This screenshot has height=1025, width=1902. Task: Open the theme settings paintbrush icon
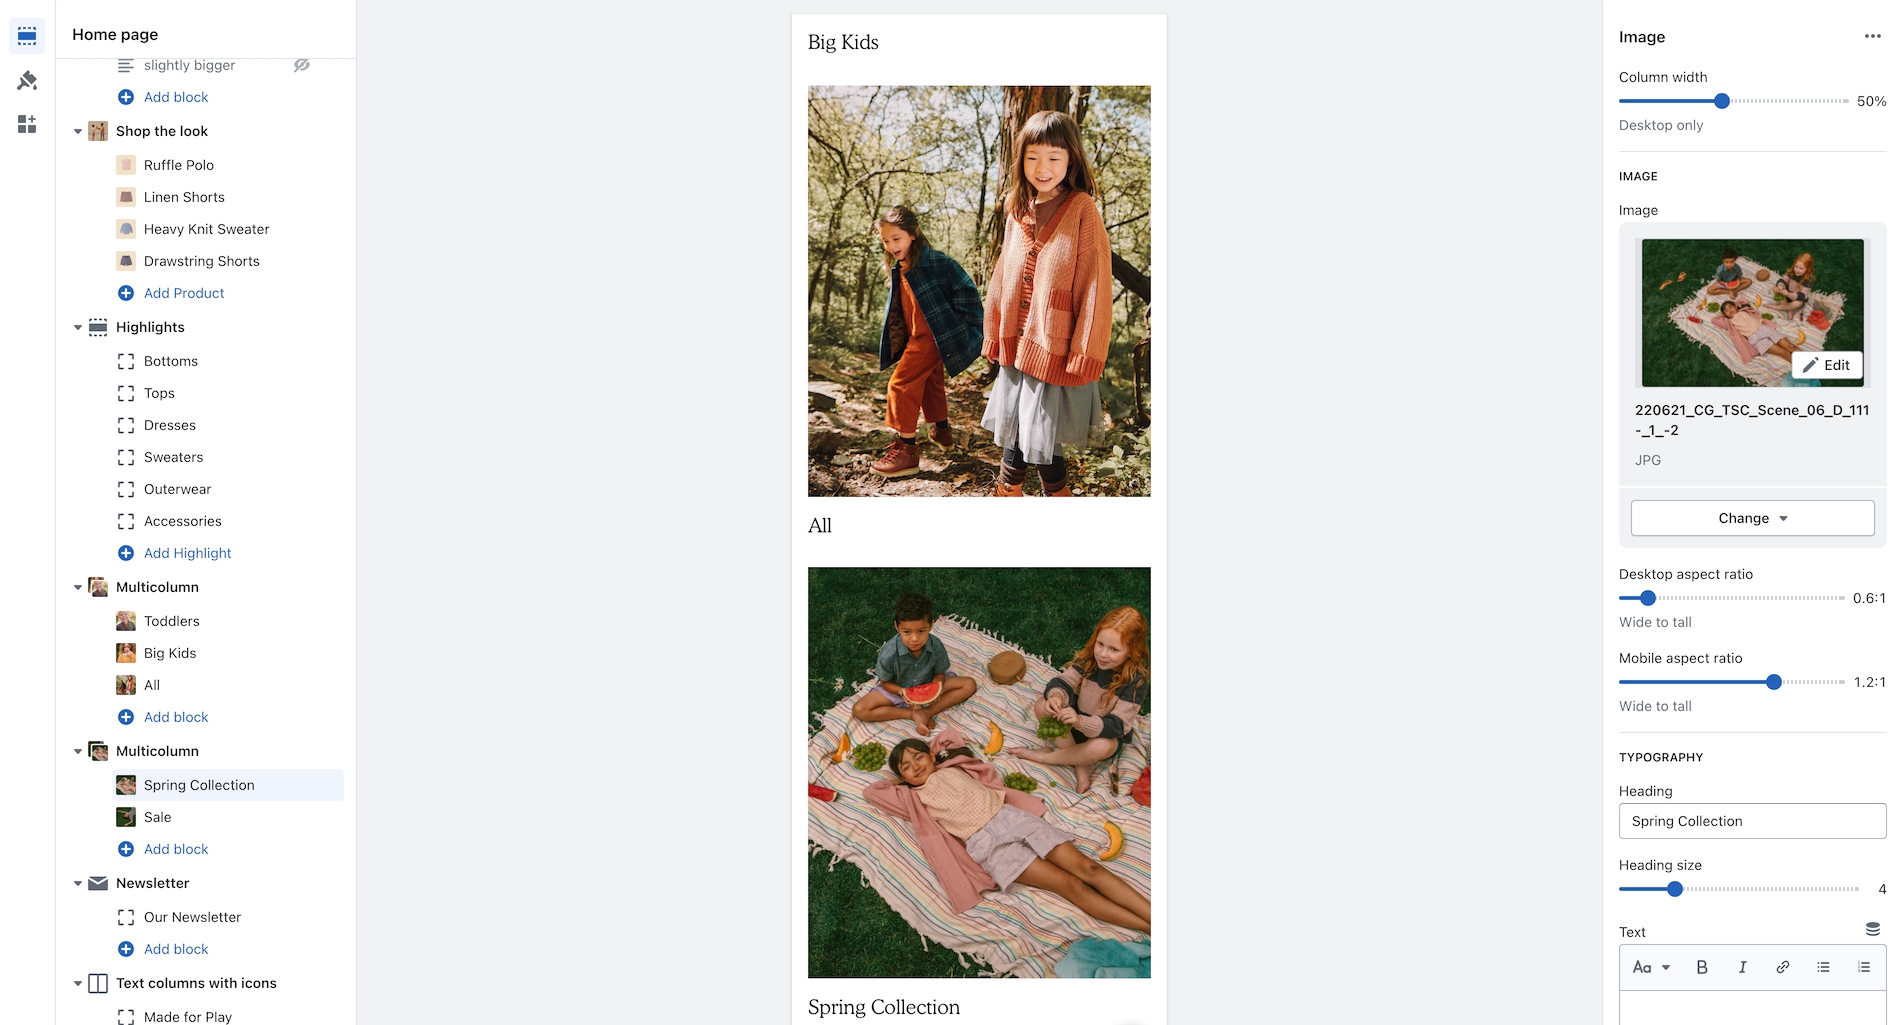tap(27, 80)
